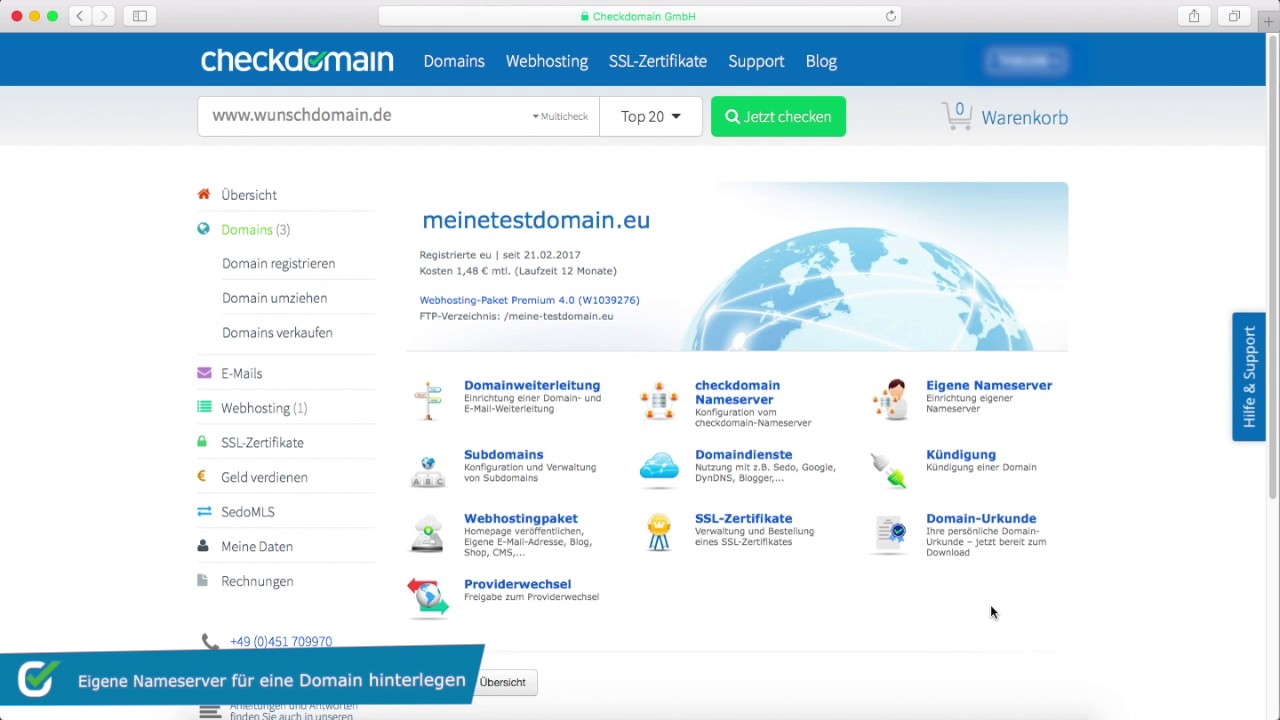
Task: Click the Domainweiterleitung signpost icon
Action: tap(428, 400)
